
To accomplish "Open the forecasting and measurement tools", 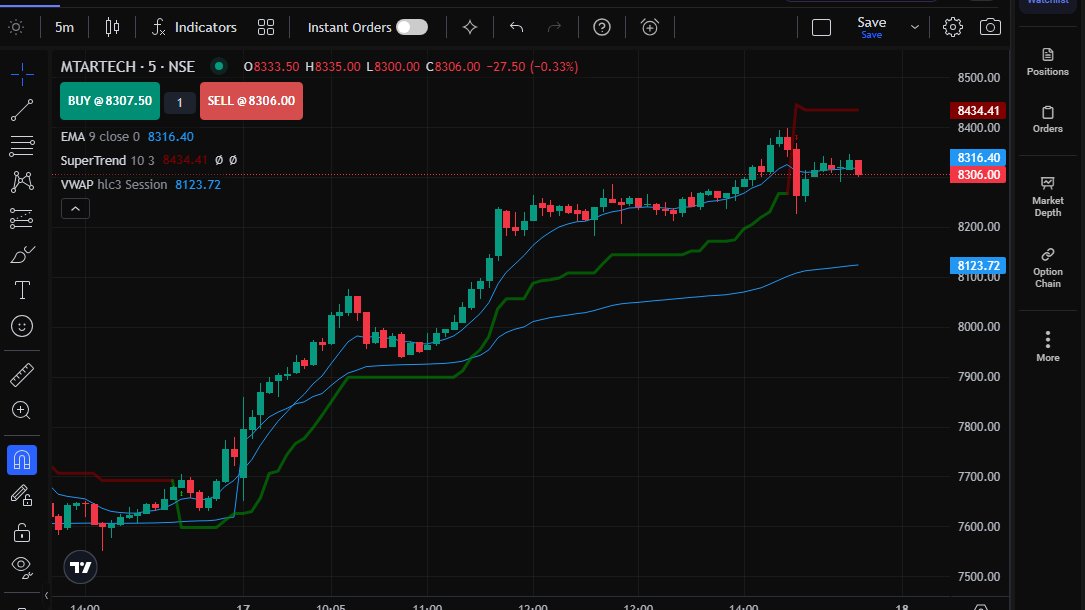I will click(22, 219).
